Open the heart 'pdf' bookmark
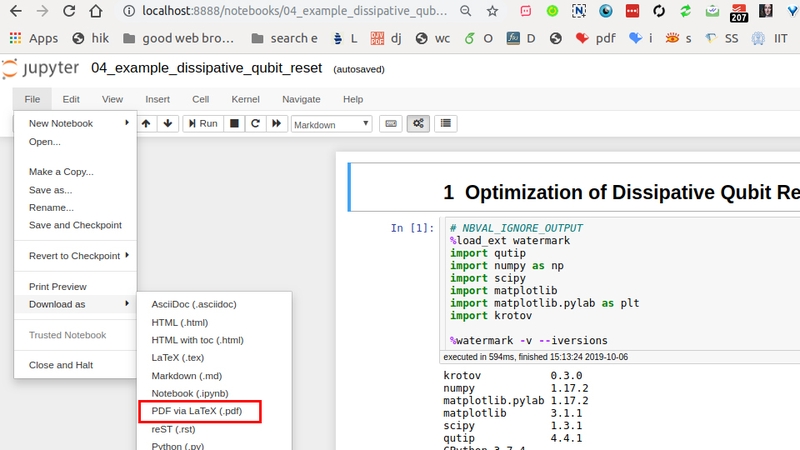Viewport: 800px width, 450px height. [x=595, y=38]
